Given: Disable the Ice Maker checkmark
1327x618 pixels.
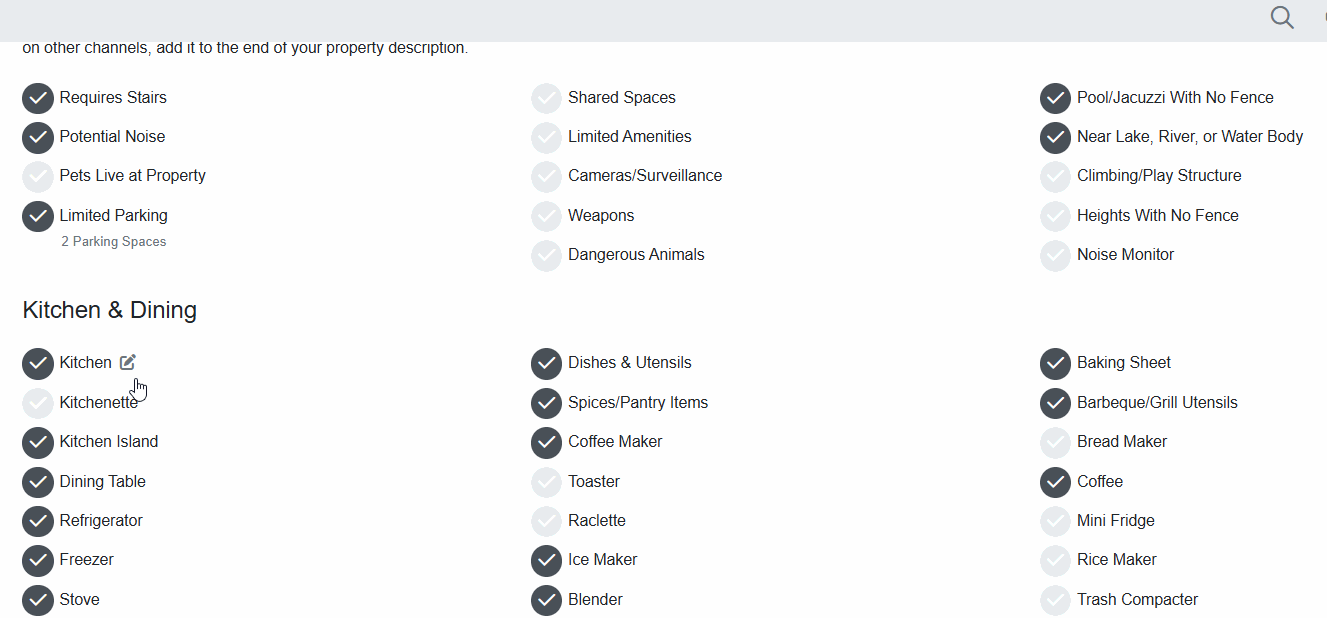Looking at the screenshot, I should [x=546, y=560].
